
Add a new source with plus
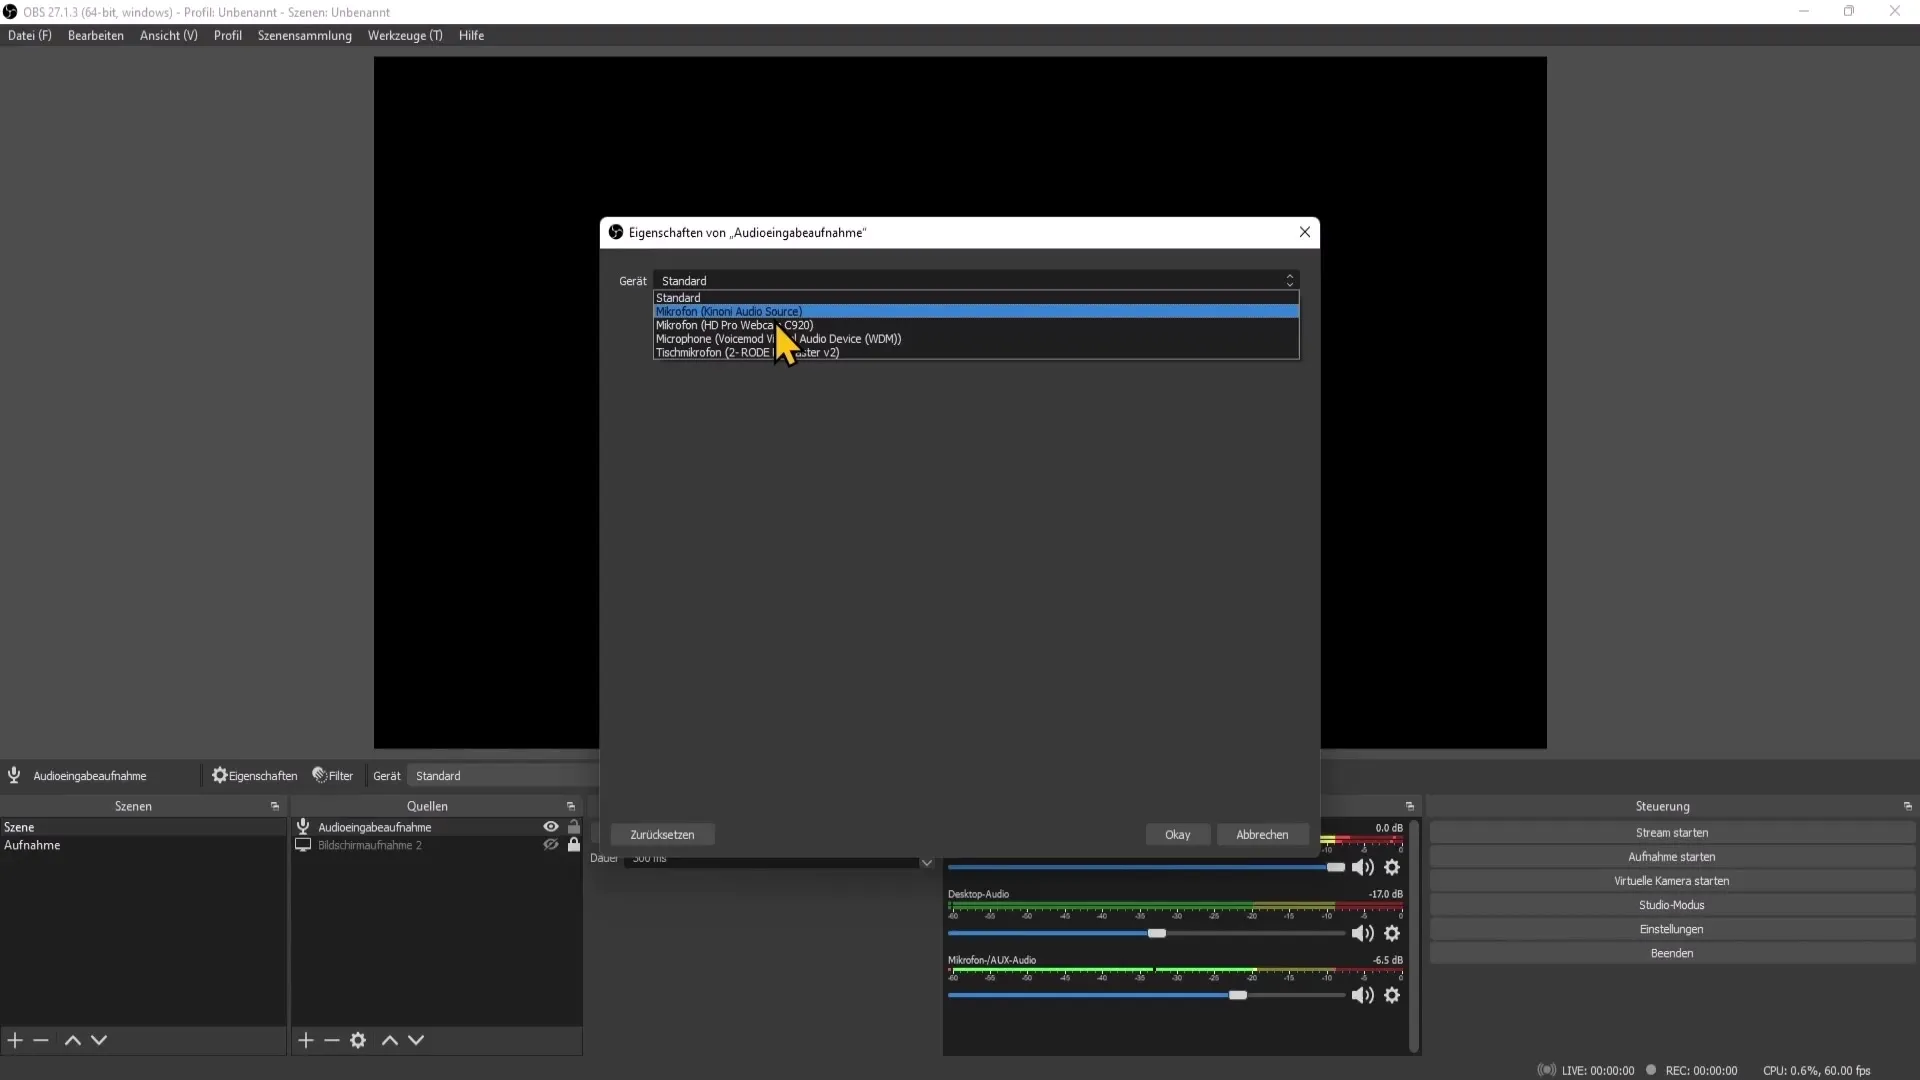point(306,1040)
